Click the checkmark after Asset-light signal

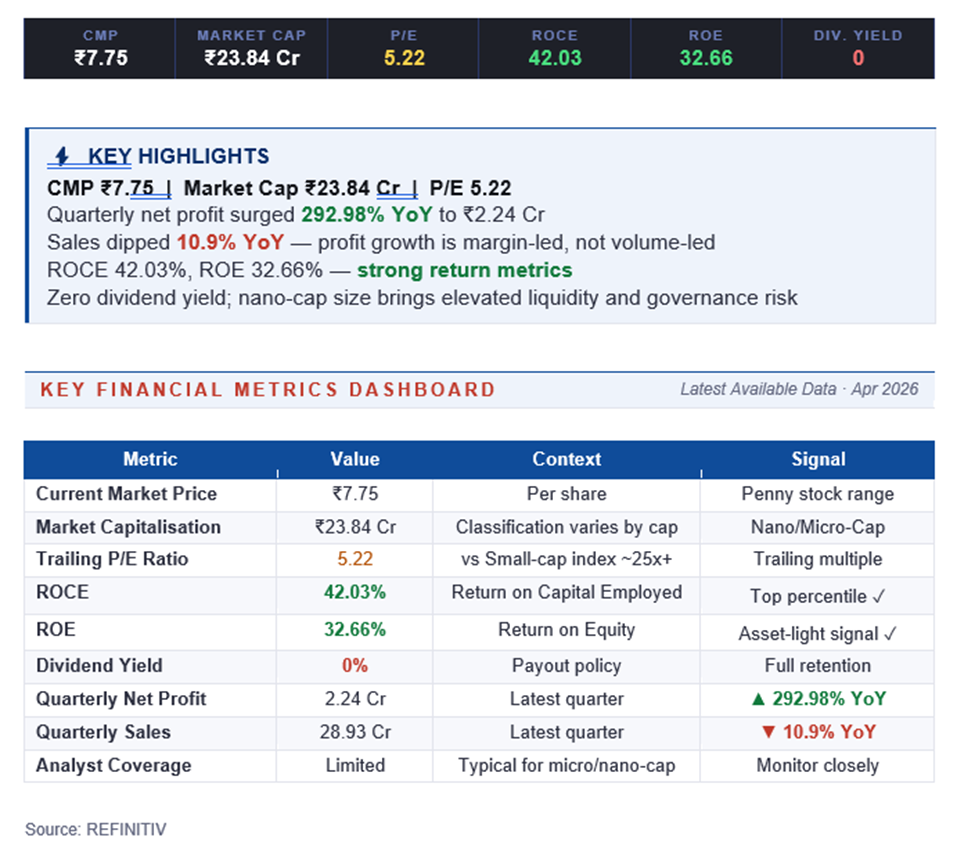coord(891,633)
